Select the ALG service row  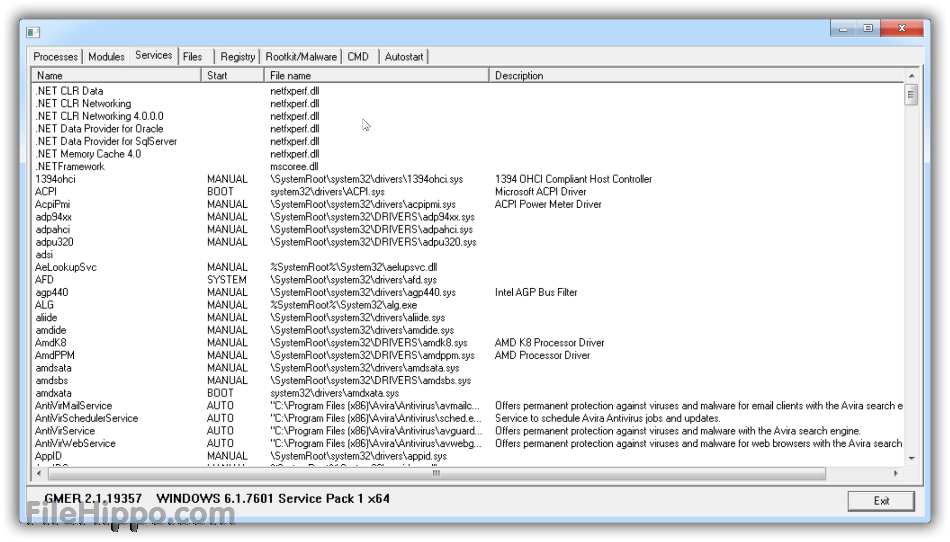pos(468,305)
